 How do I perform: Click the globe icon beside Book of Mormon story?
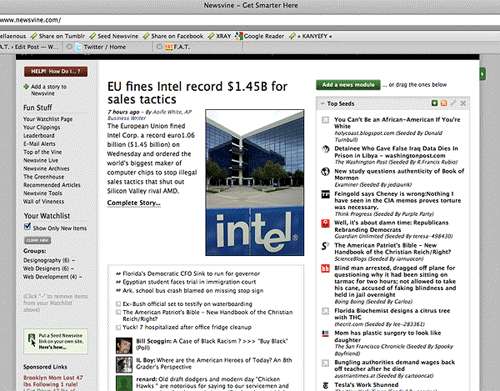[x=325, y=172]
